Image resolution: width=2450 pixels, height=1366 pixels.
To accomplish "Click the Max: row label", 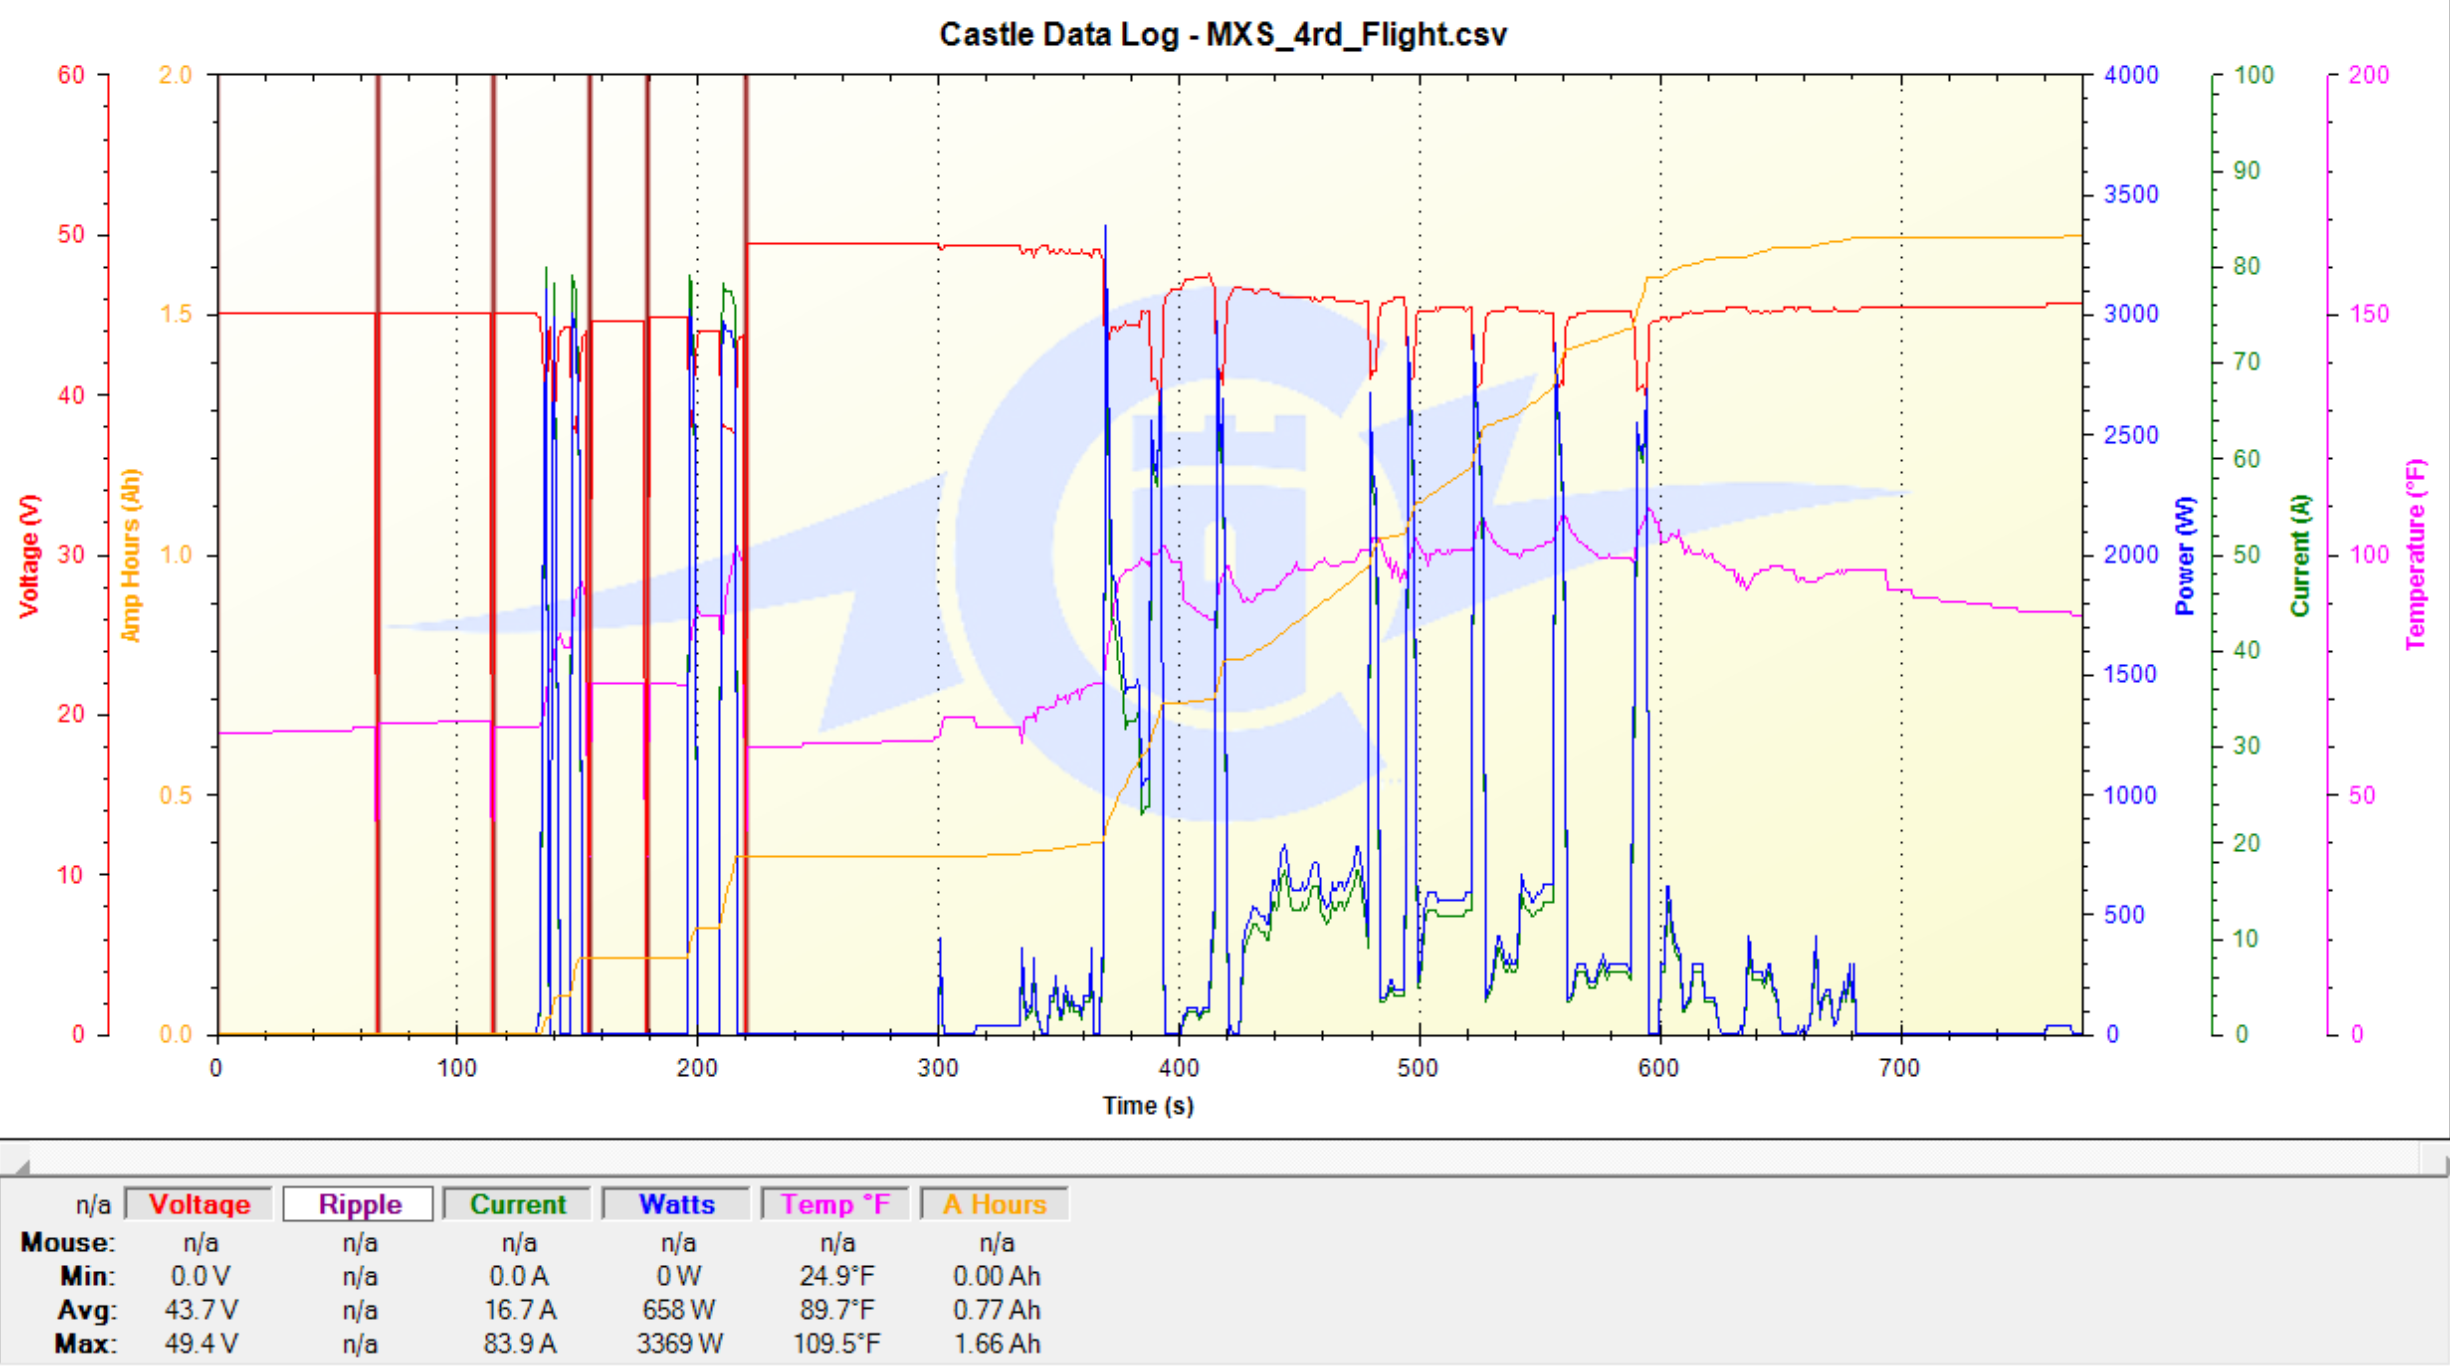I will 85,1343.
